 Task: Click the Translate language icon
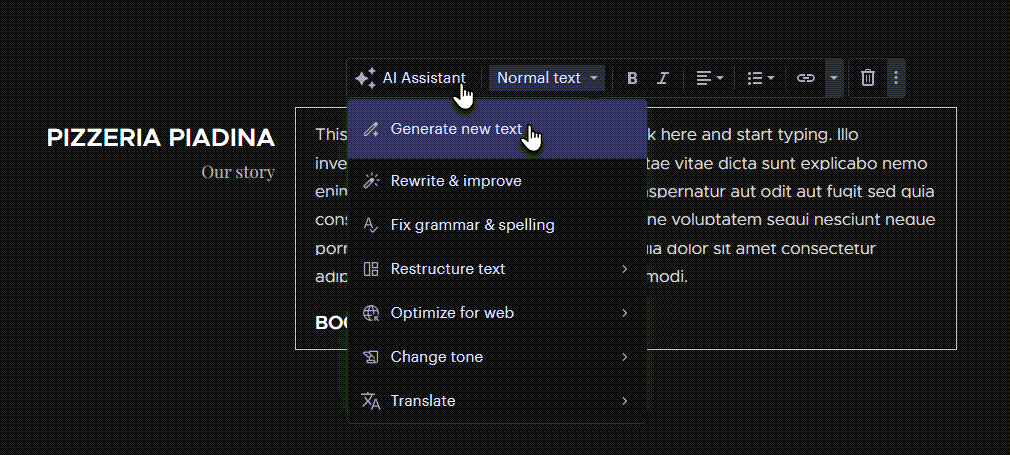point(371,401)
